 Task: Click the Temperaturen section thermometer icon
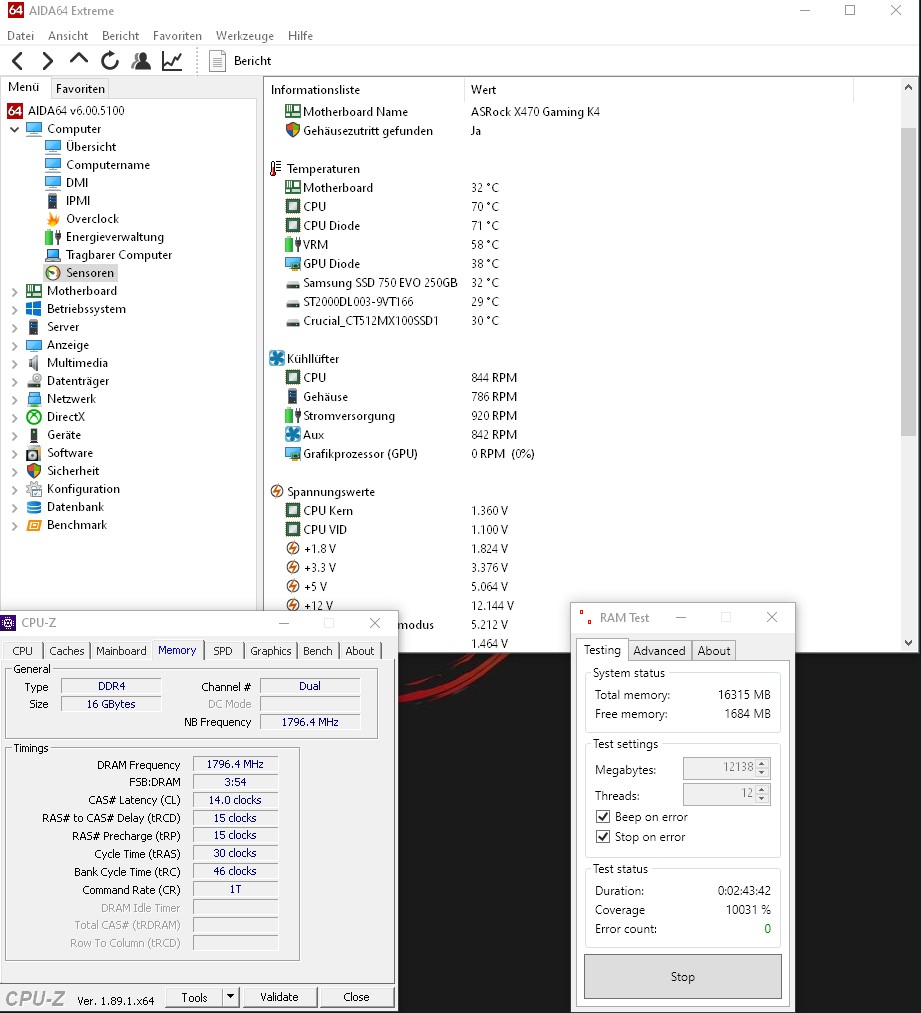(276, 169)
